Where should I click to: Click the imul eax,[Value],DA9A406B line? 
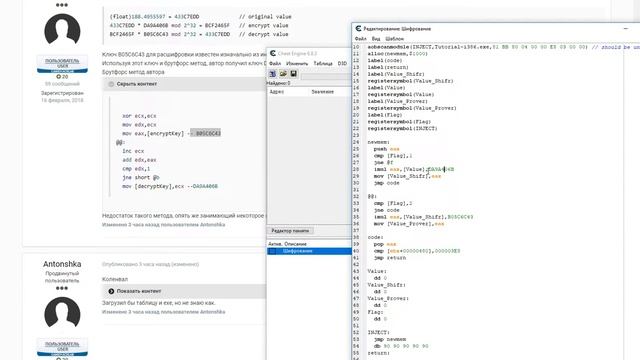tap(414, 169)
